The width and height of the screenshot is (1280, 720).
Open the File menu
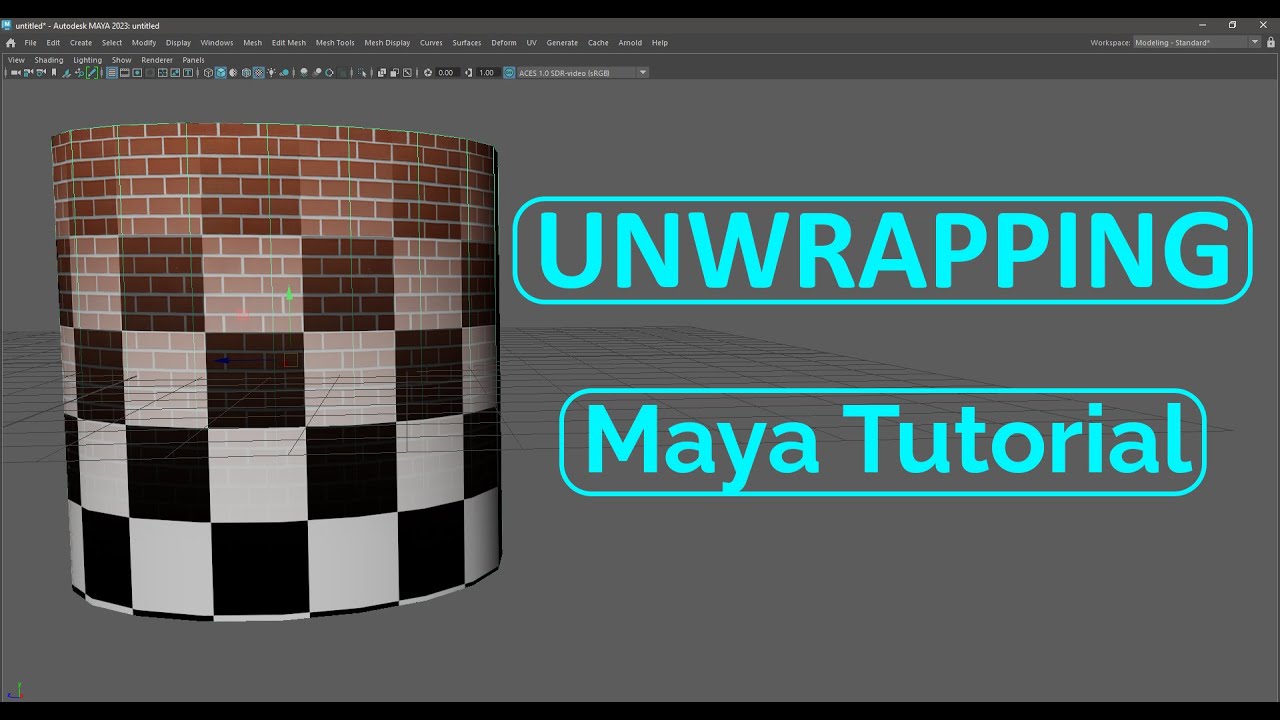pos(30,43)
